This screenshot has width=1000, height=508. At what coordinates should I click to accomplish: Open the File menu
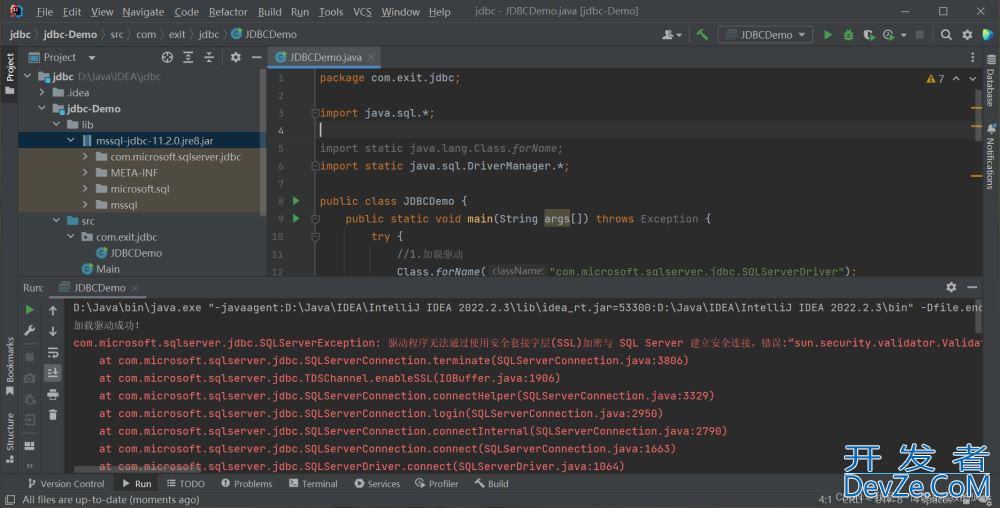tap(45, 11)
